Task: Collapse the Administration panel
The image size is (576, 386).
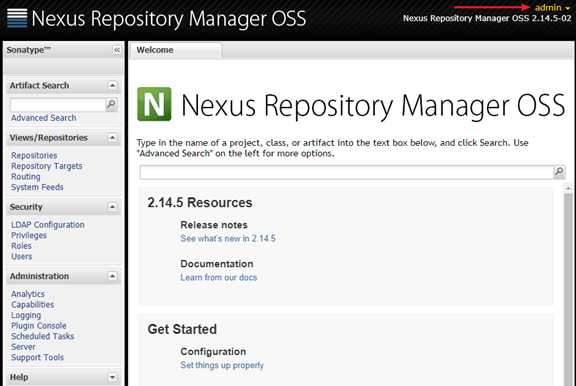Action: coord(112,276)
